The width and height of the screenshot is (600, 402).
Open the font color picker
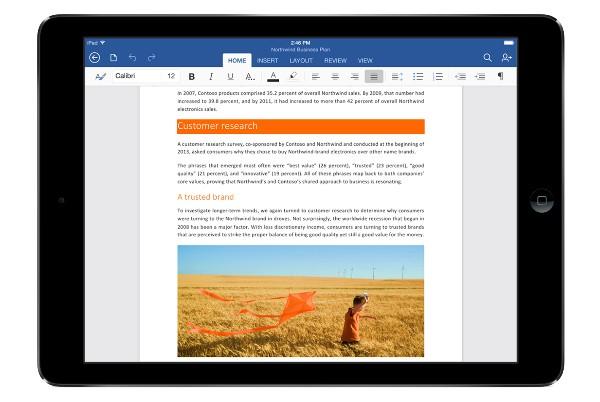(x=273, y=76)
